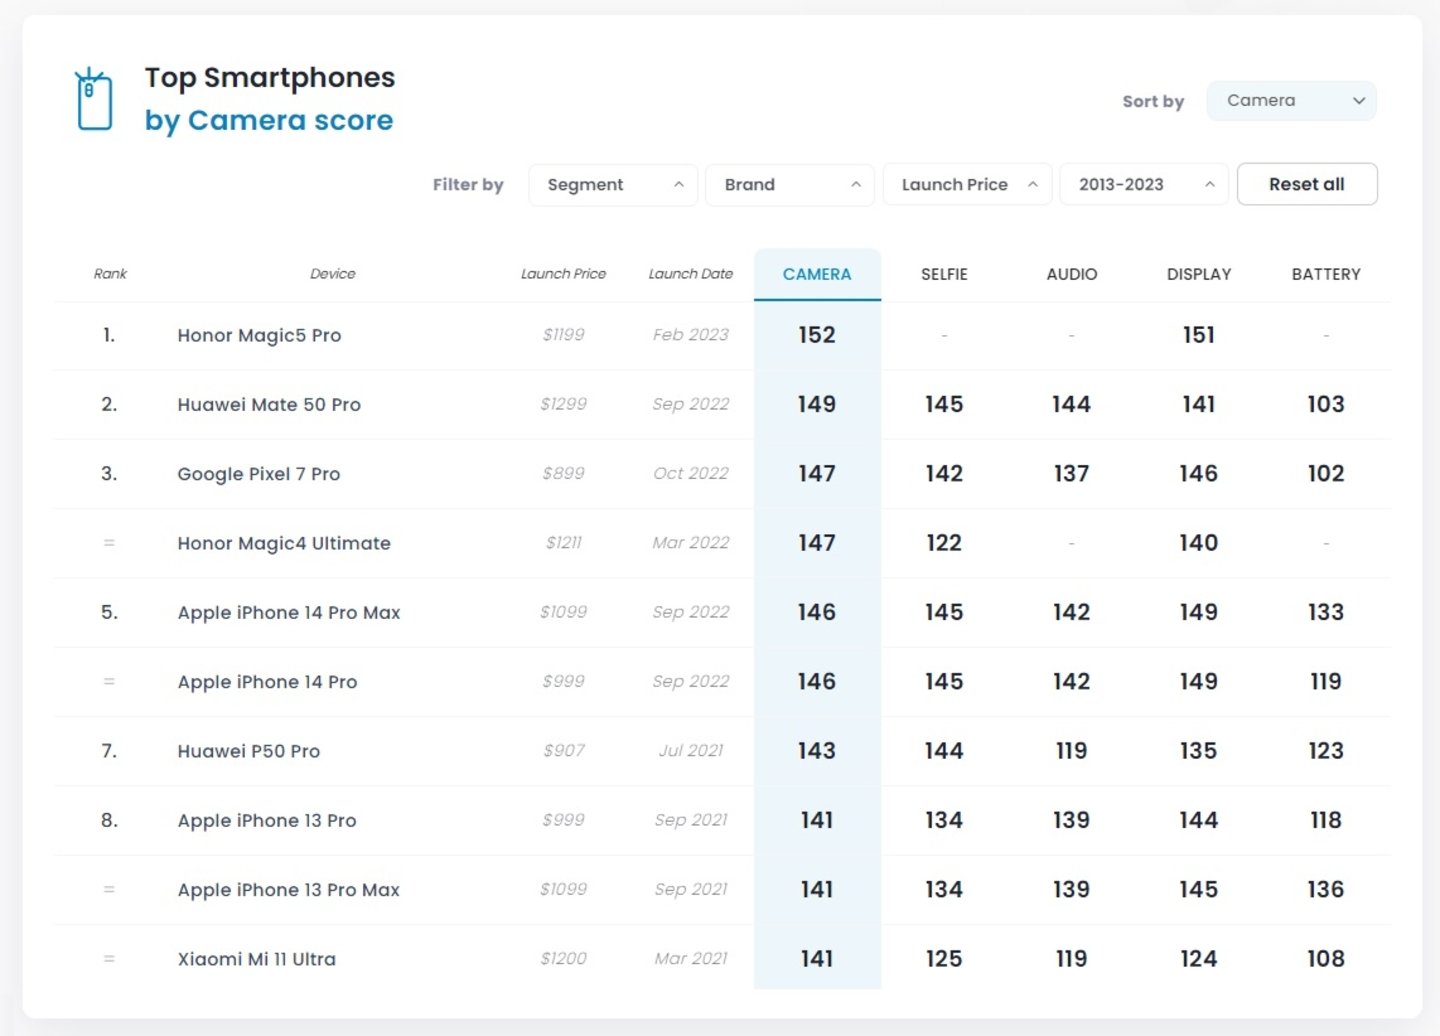Image resolution: width=1440 pixels, height=1036 pixels.
Task: Click battery score 136 for iPhone 13 Pro Max
Action: point(1326,889)
